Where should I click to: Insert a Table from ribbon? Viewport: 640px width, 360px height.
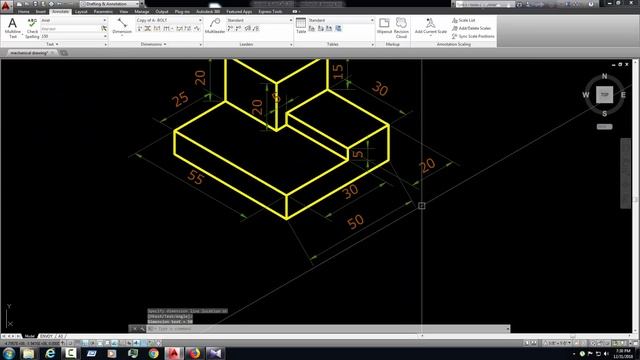click(301, 26)
